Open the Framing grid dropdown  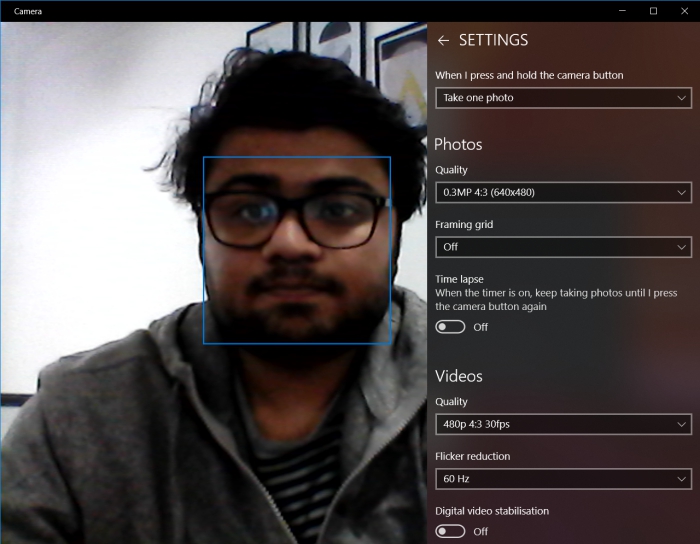[x=563, y=247]
